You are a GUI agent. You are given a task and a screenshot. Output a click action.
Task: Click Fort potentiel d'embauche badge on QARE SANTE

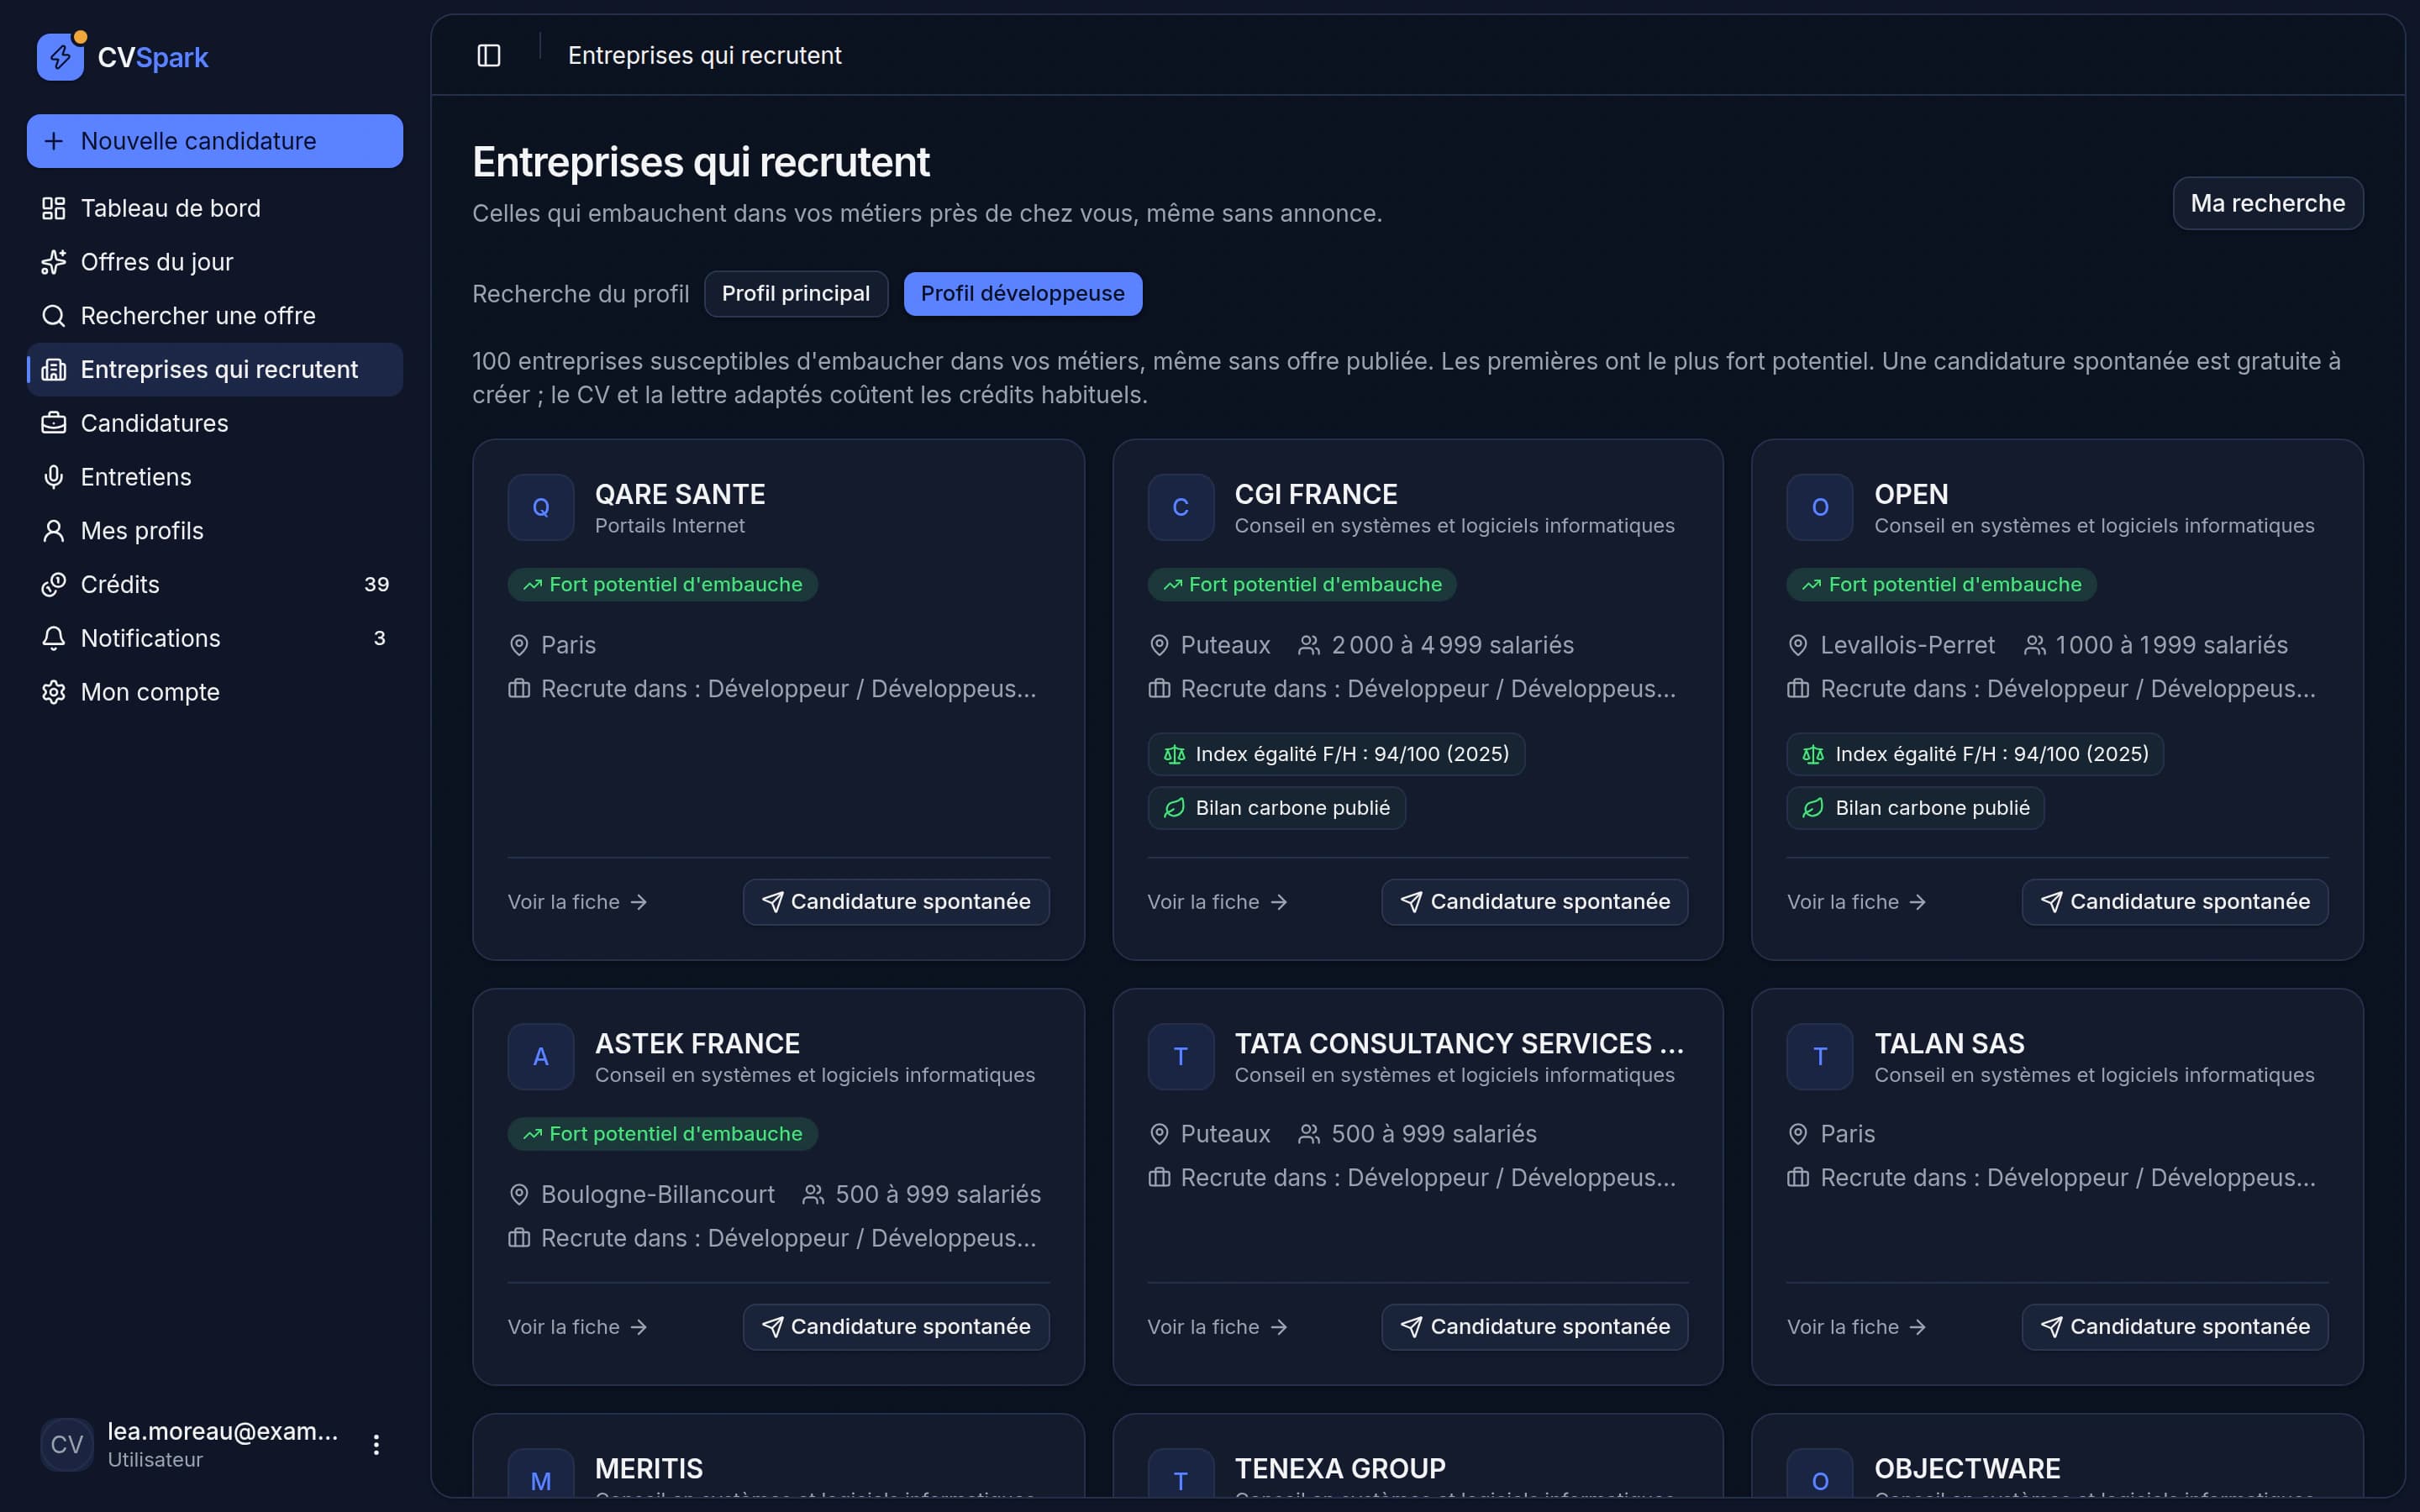tap(663, 585)
